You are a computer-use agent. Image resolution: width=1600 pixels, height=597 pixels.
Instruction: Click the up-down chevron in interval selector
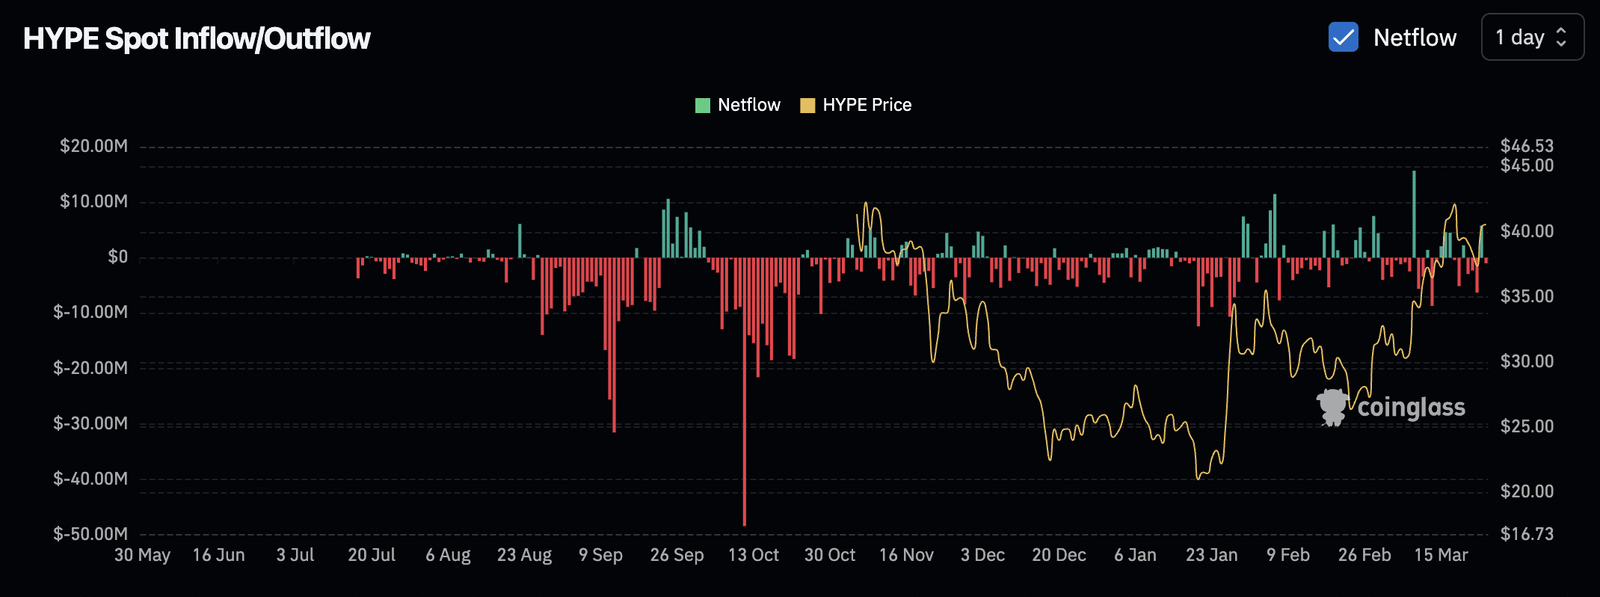pyautogui.click(x=1561, y=38)
